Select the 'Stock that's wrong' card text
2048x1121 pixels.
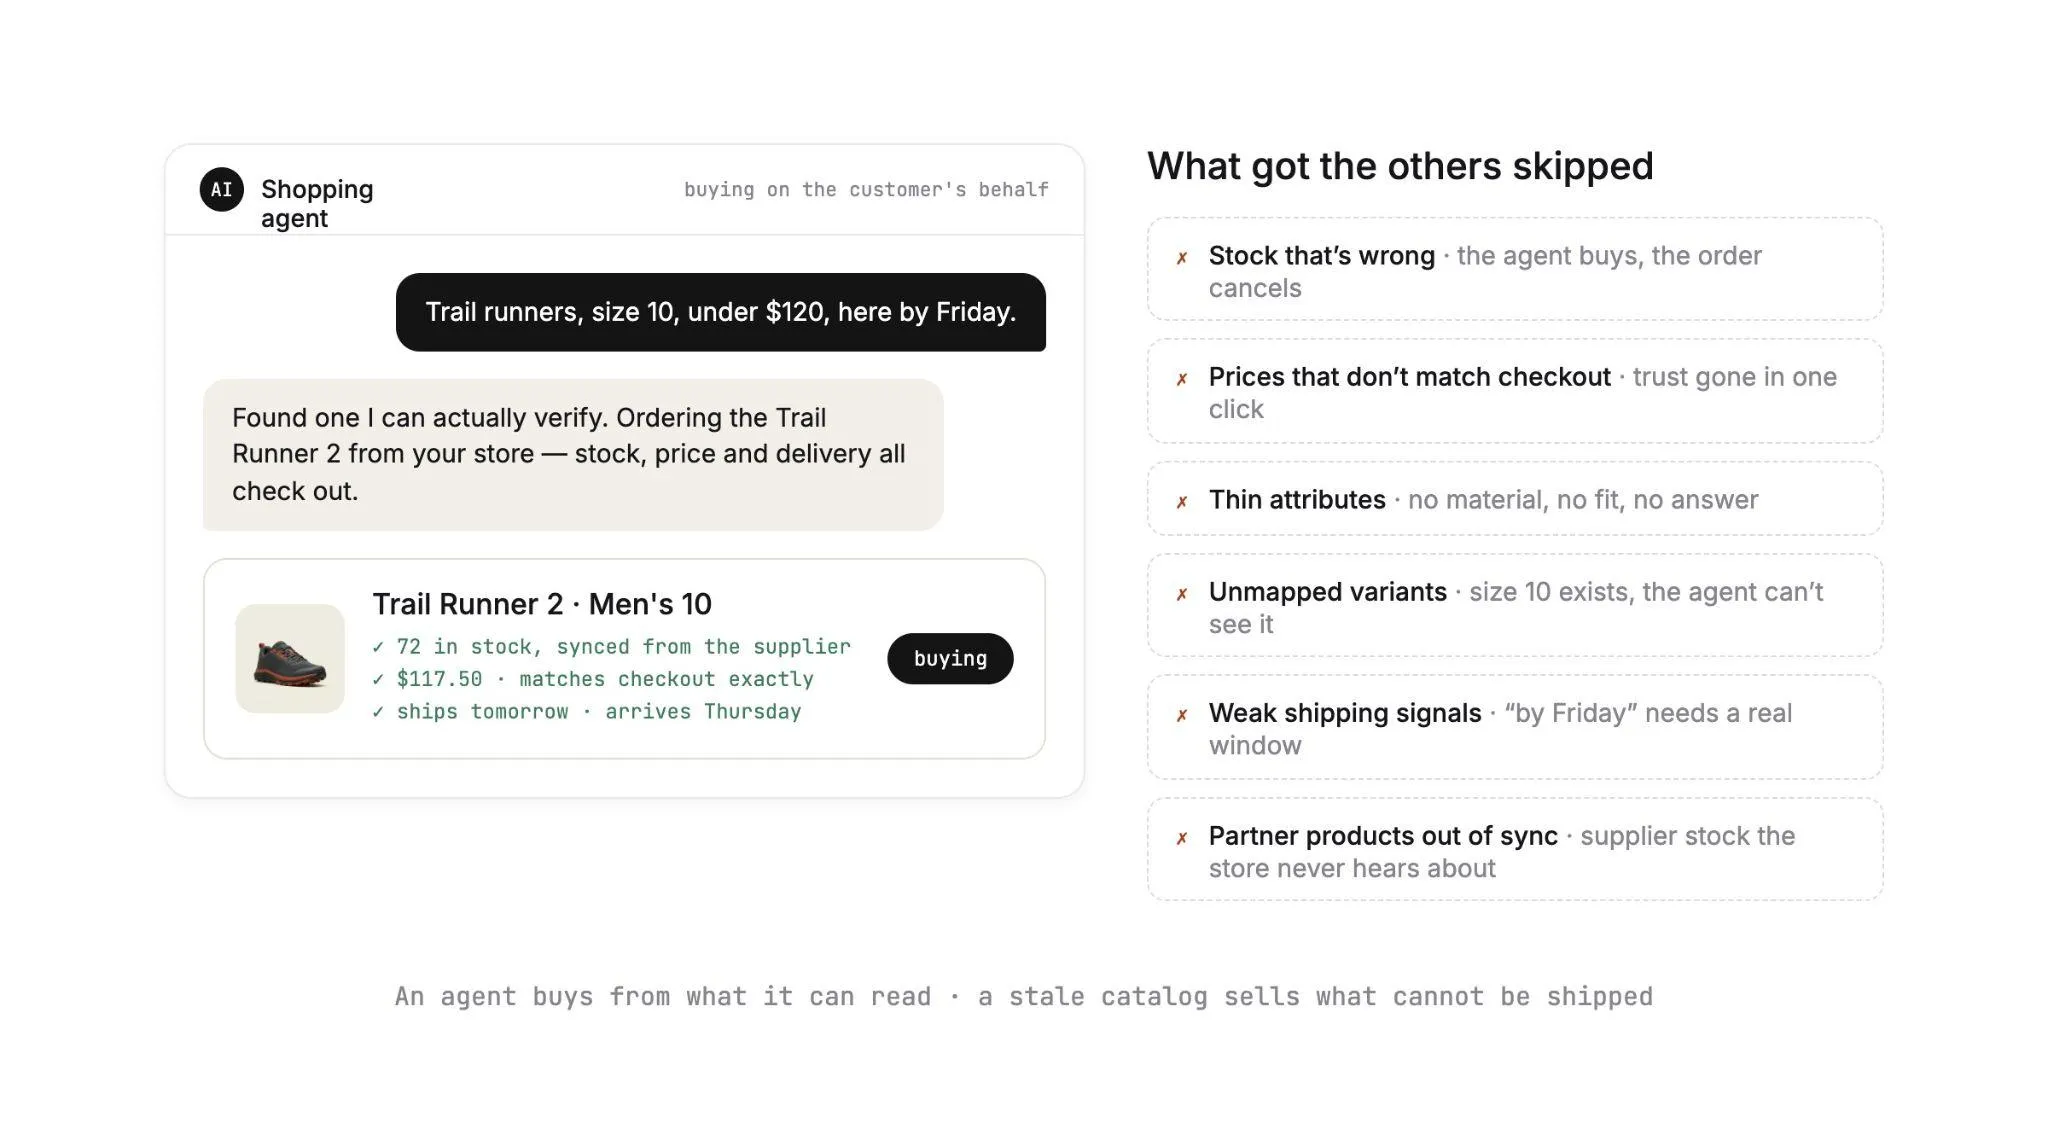[1485, 271]
